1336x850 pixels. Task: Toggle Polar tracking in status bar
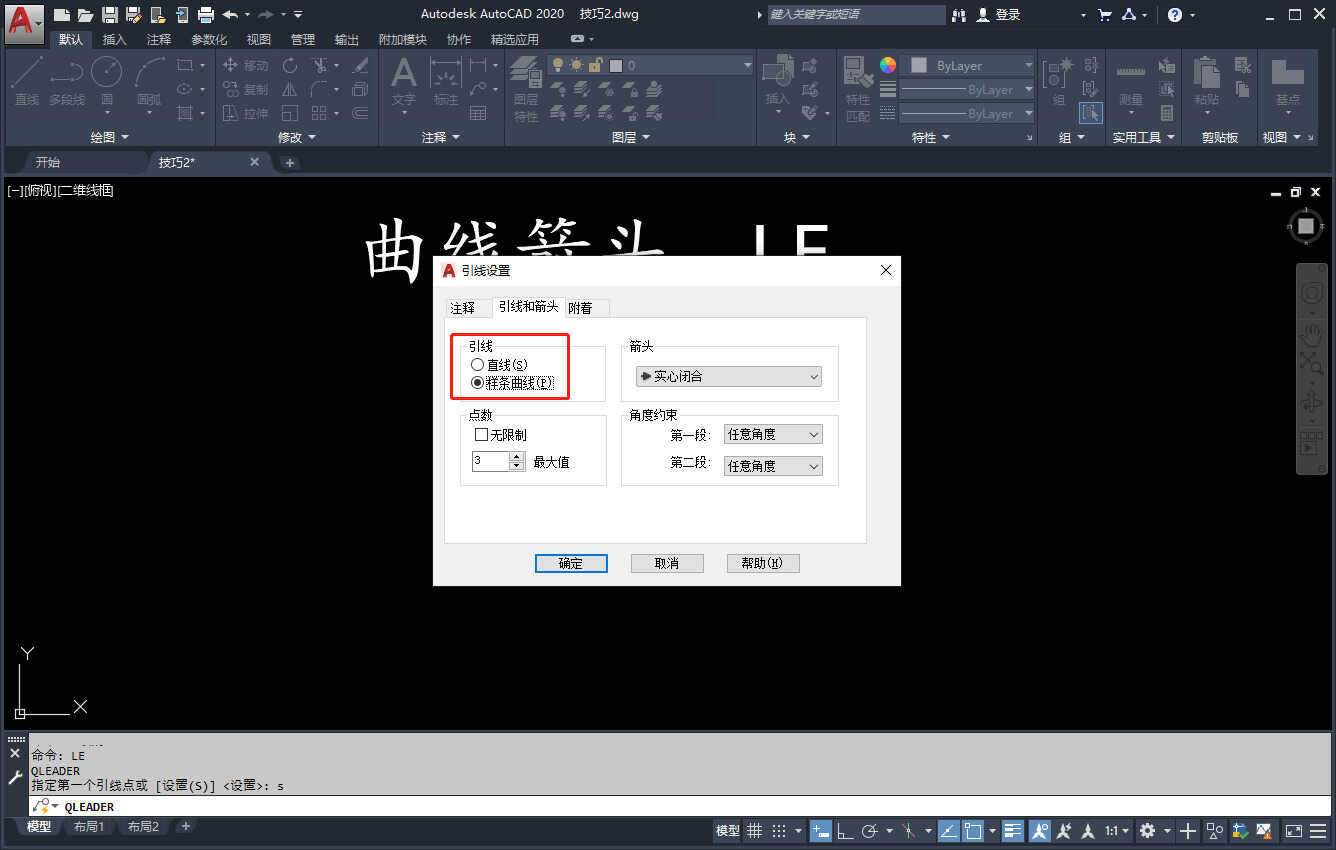click(869, 830)
